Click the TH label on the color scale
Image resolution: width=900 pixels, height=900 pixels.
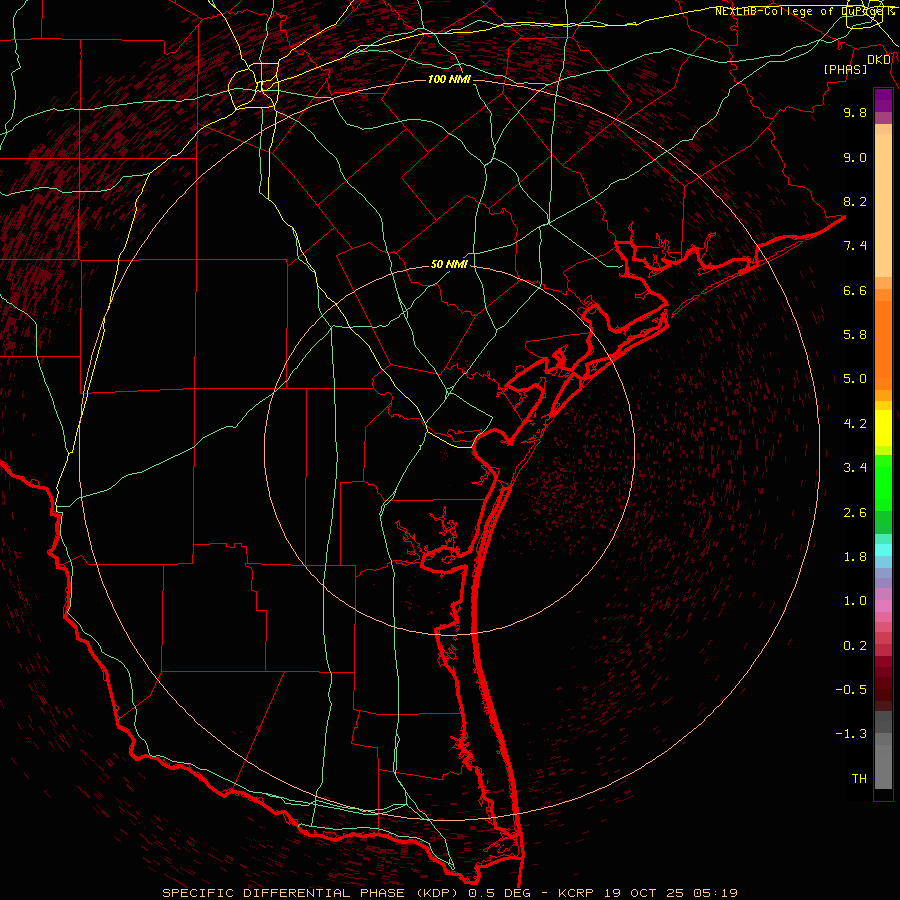pos(859,779)
